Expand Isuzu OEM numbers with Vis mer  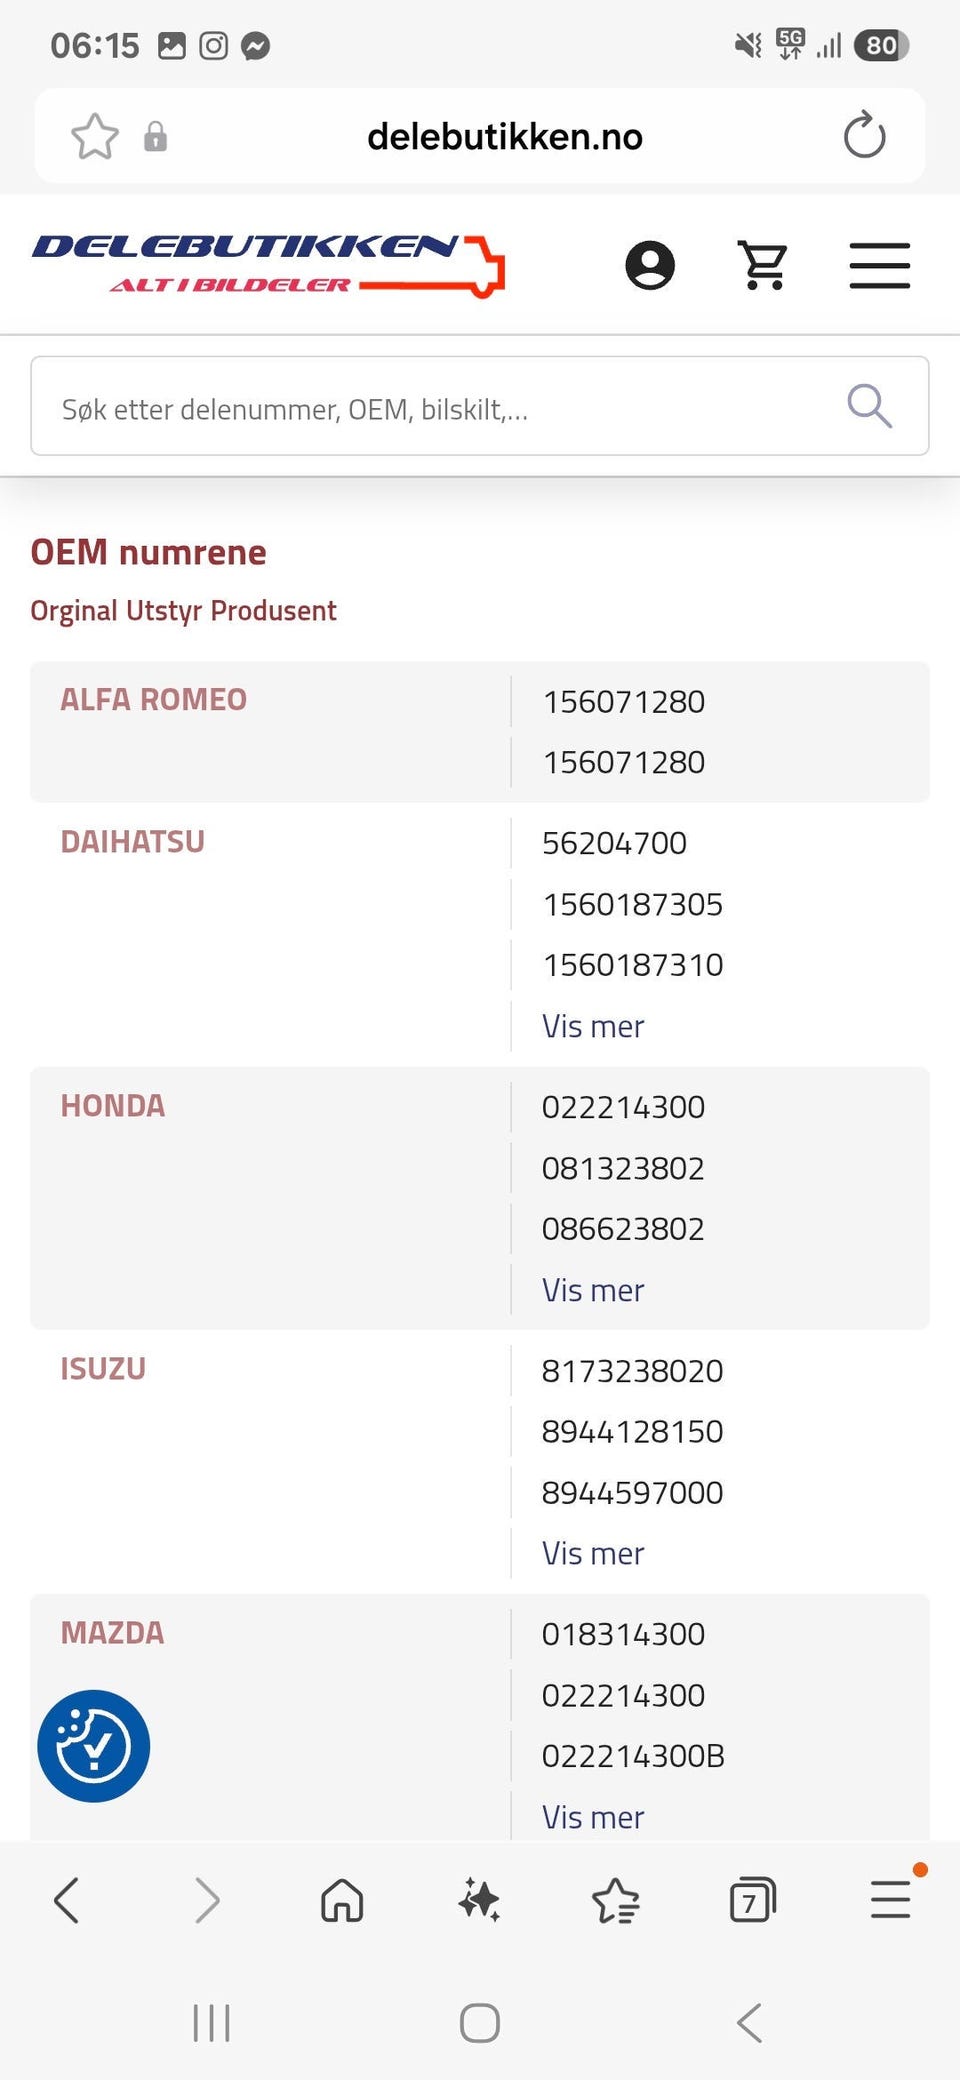coord(593,1553)
